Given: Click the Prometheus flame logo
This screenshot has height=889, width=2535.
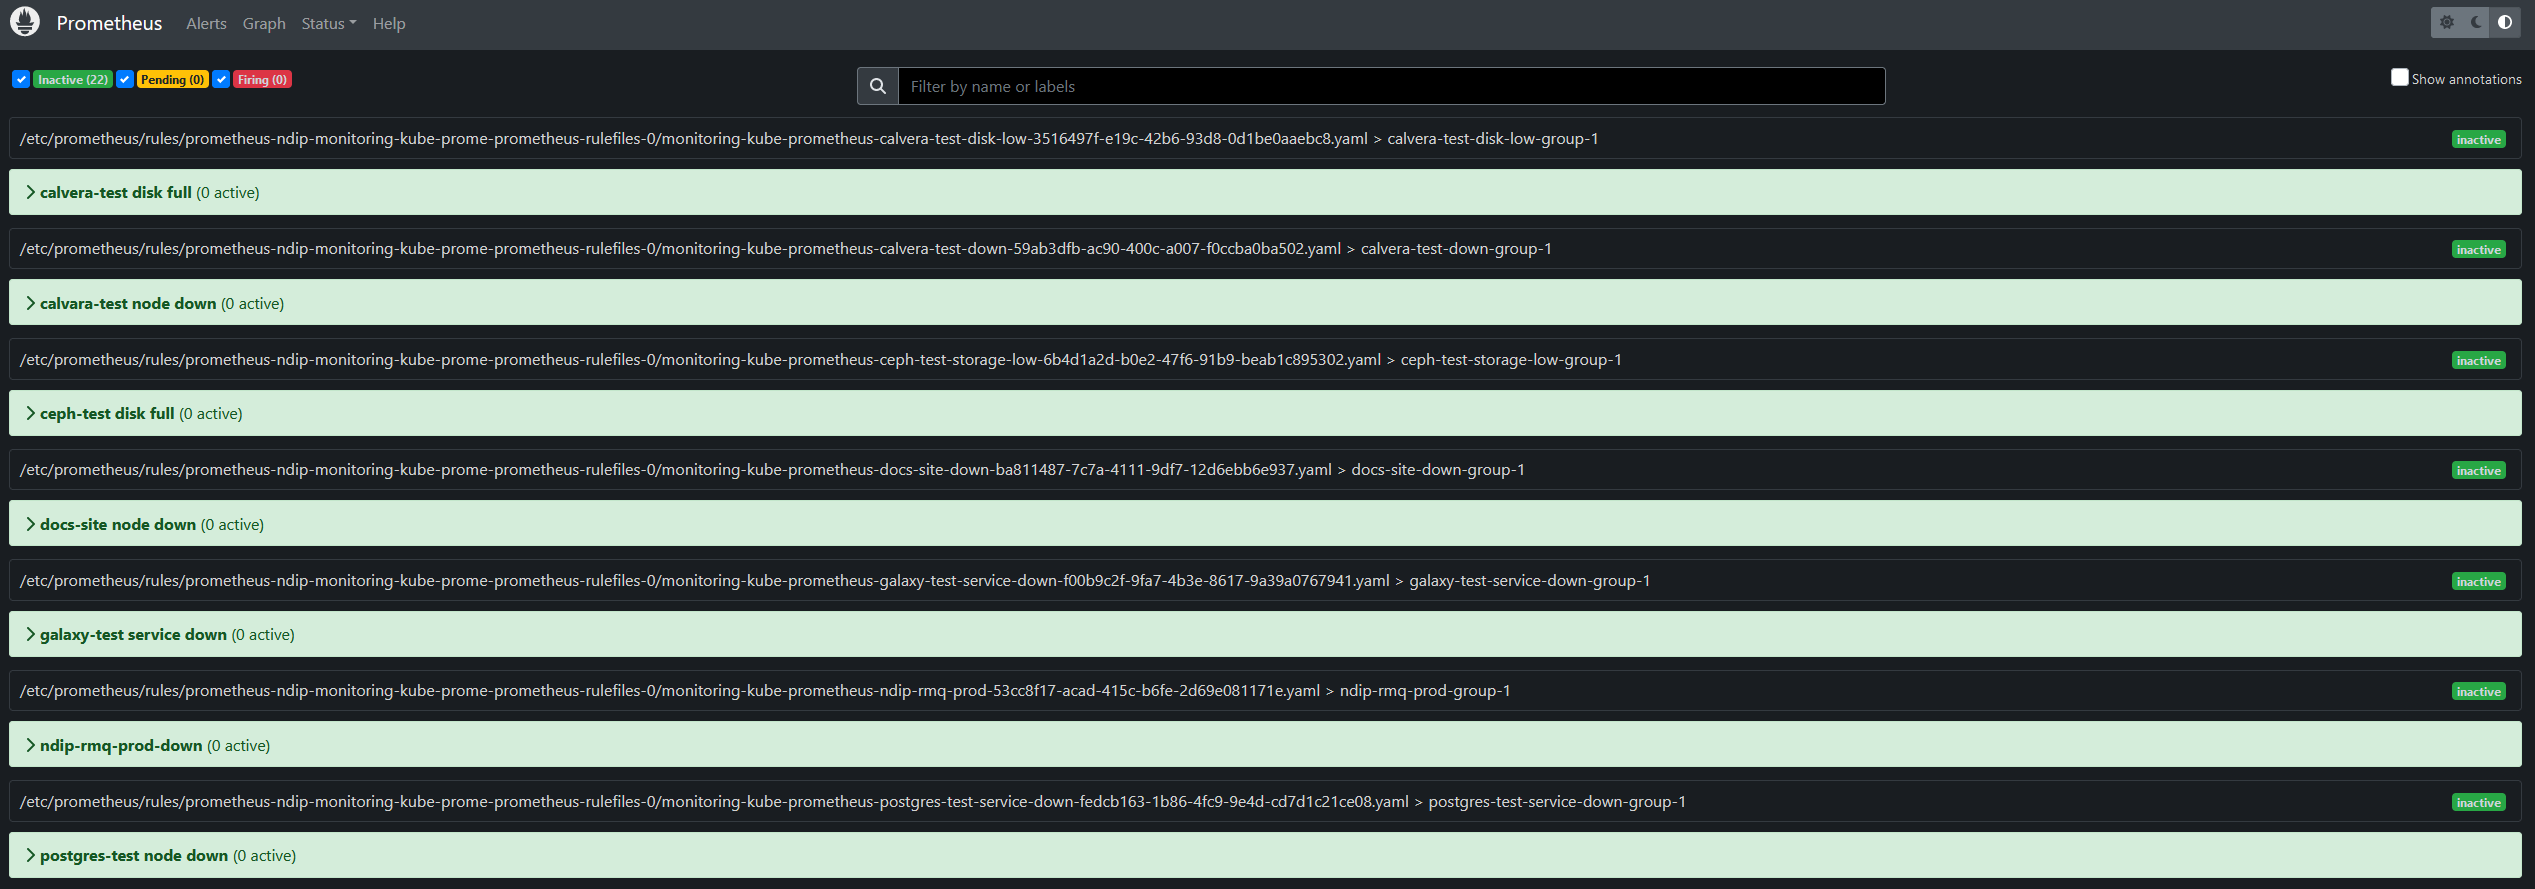Looking at the screenshot, I should (x=25, y=22).
